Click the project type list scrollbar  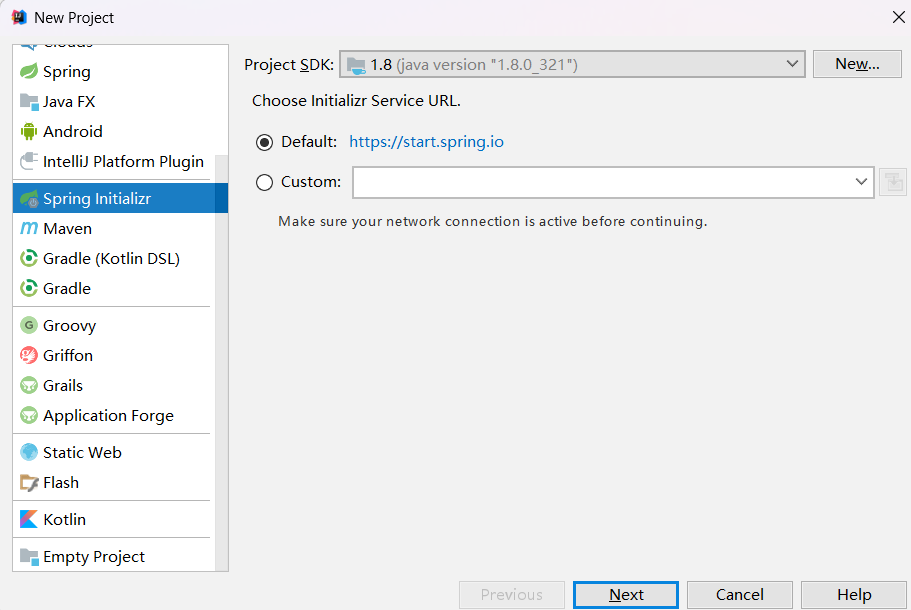(221, 363)
